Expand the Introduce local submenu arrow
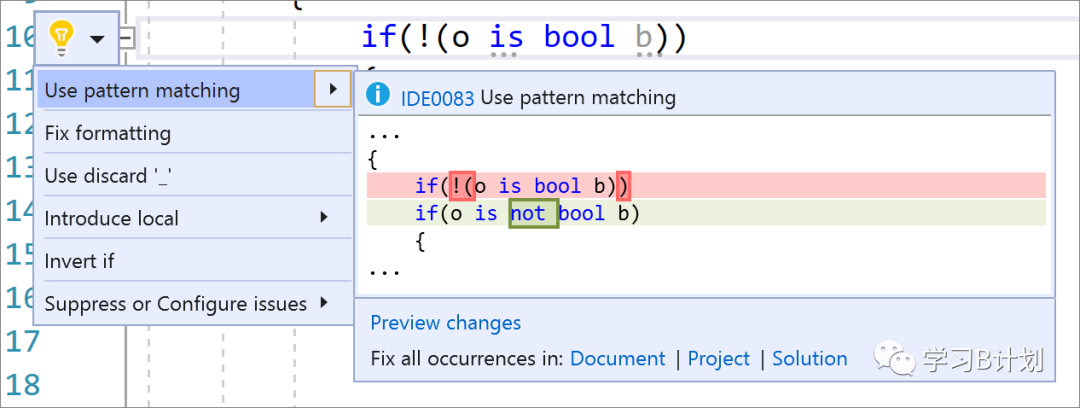The width and height of the screenshot is (1080, 408). [324, 218]
